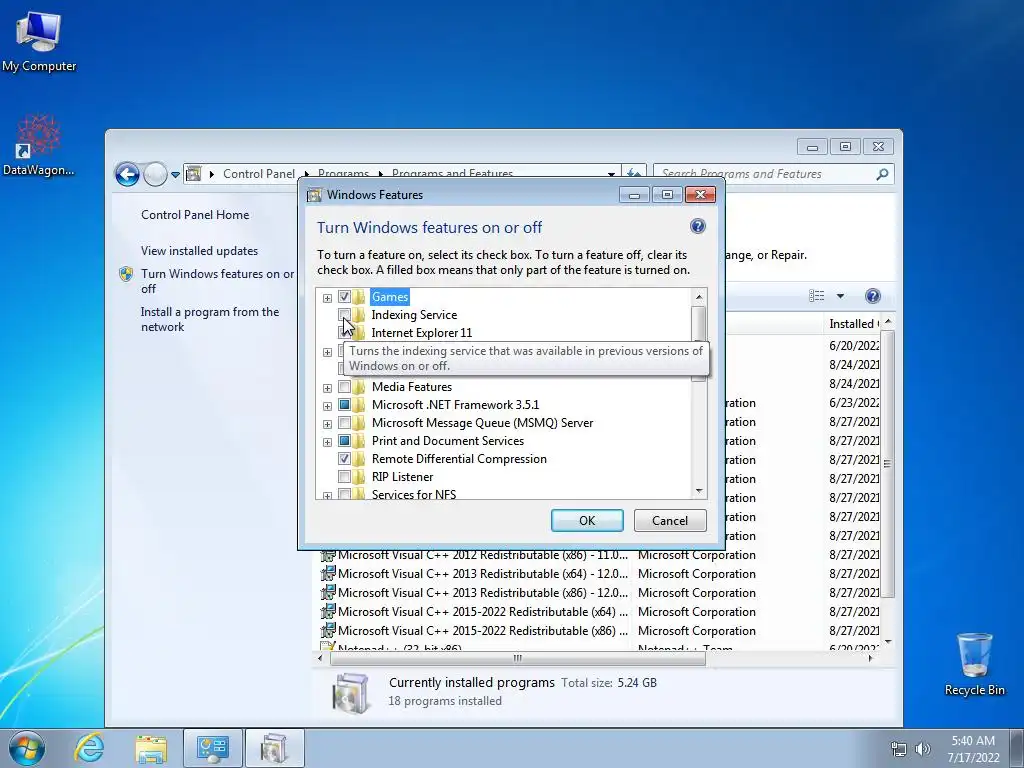The height and width of the screenshot is (768, 1024).
Task: Click the search magnifier icon
Action: coord(882,174)
